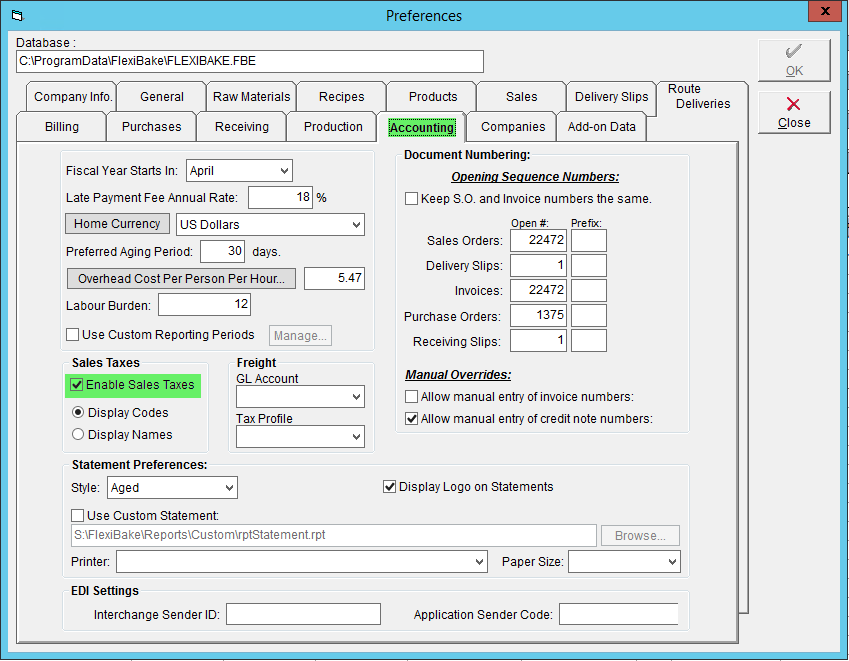This screenshot has height=661, width=849.
Task: Click the Invoices Prefix field
Action: (x=589, y=290)
